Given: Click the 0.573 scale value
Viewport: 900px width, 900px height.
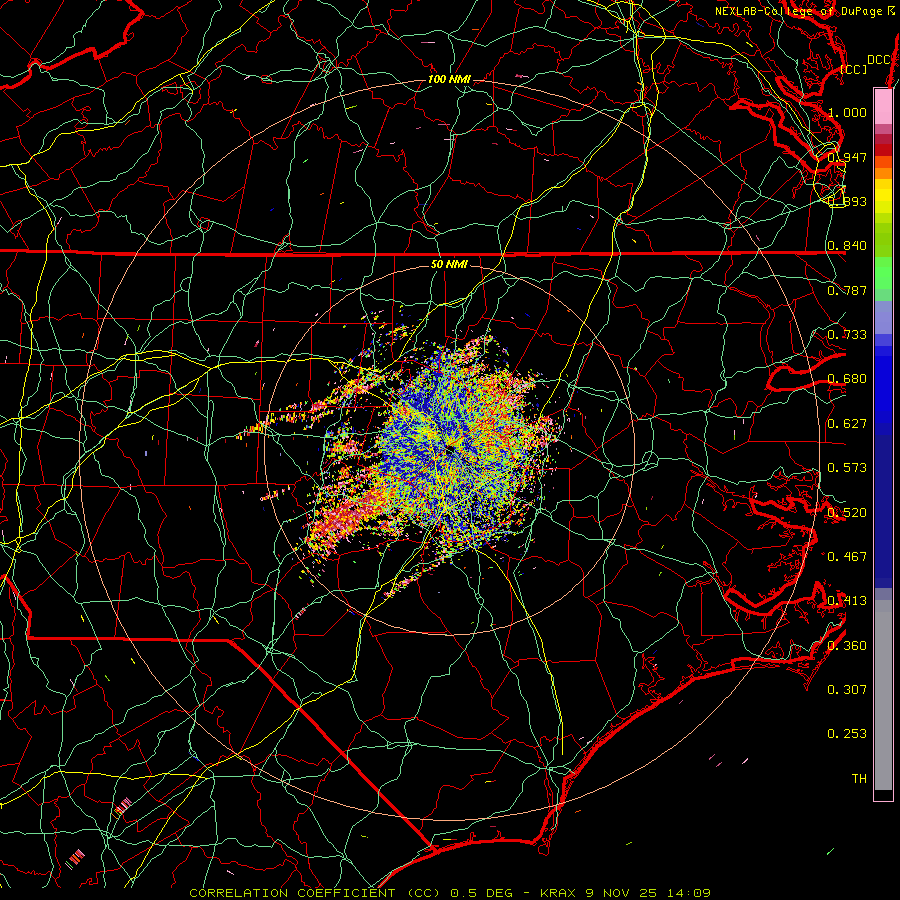Looking at the screenshot, I should point(847,468).
